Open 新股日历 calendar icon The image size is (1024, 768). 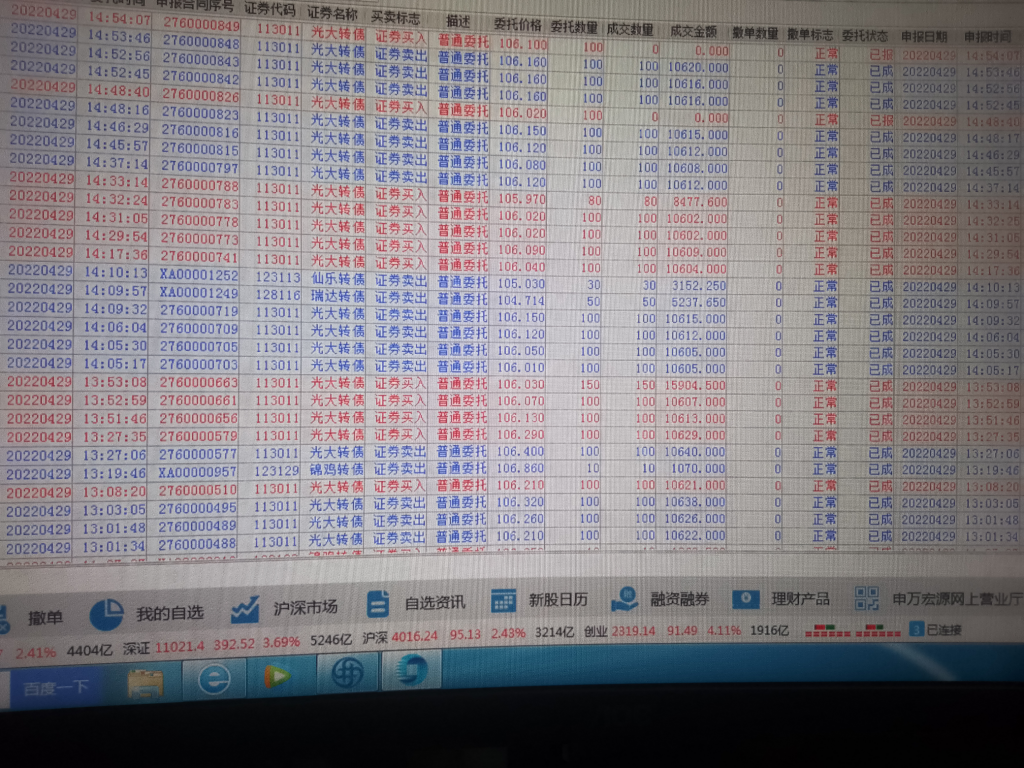504,600
